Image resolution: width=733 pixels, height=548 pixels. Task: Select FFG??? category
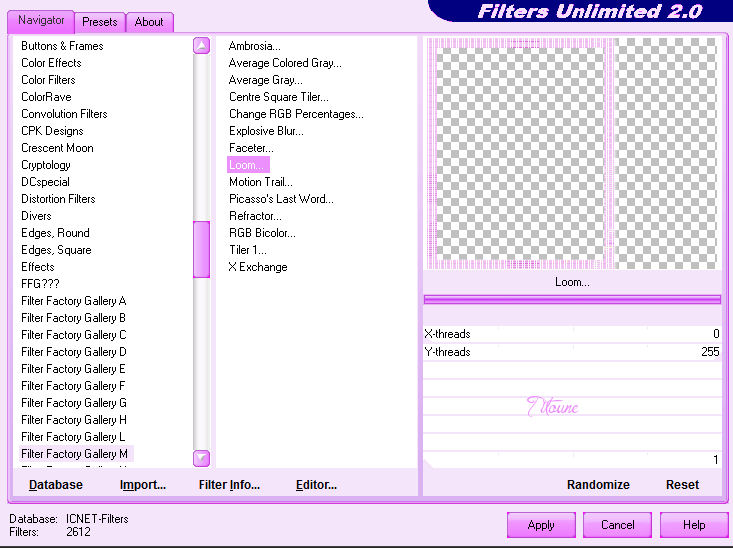point(40,284)
